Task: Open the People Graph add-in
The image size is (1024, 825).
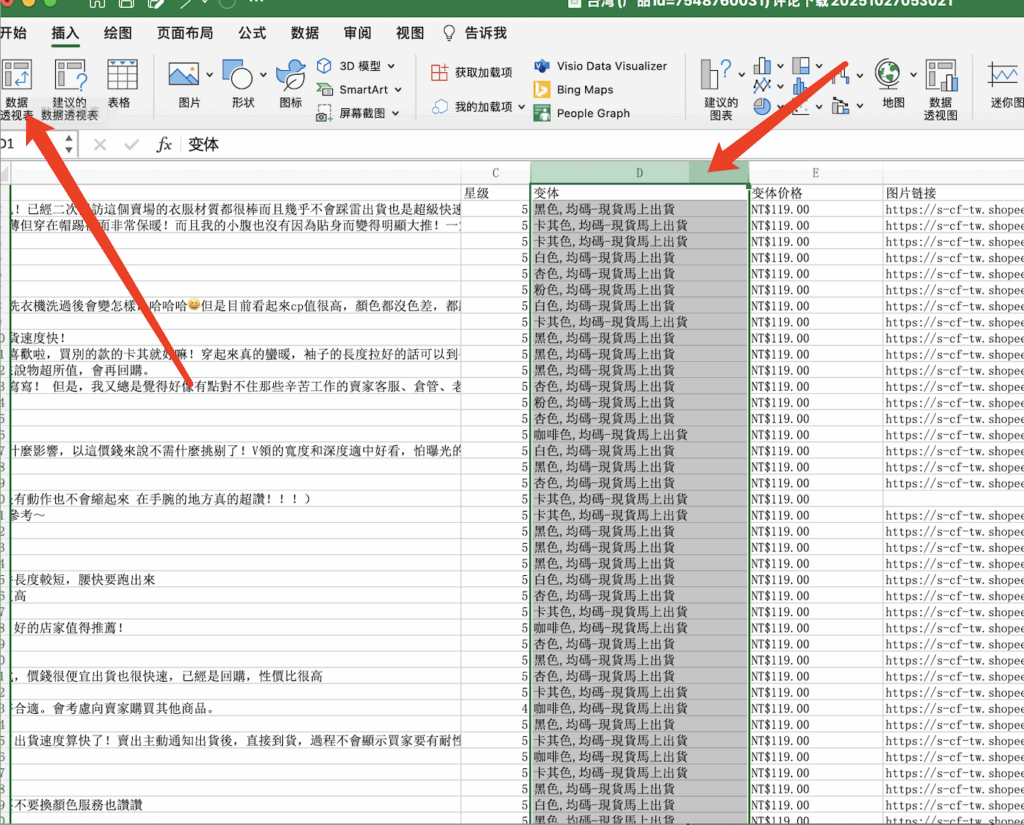Action: click(x=592, y=113)
